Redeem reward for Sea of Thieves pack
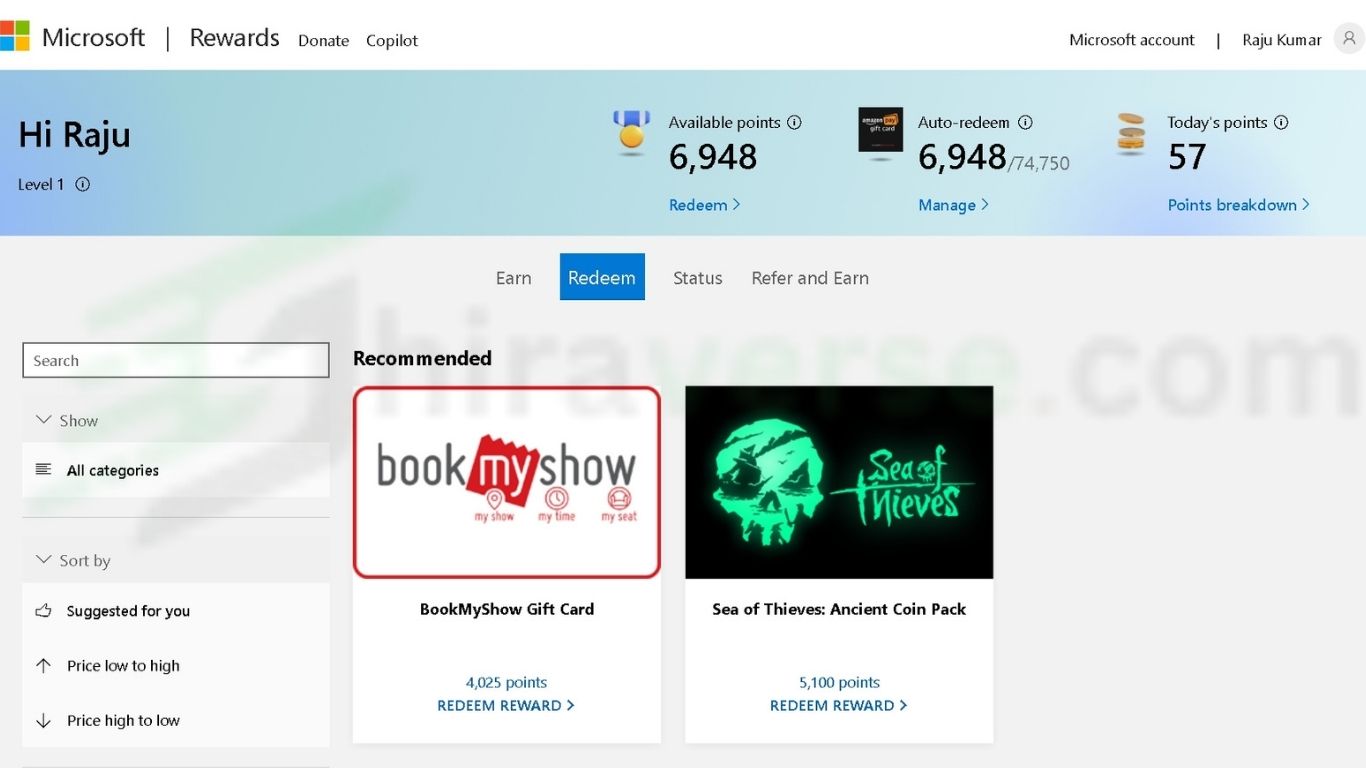 point(839,705)
